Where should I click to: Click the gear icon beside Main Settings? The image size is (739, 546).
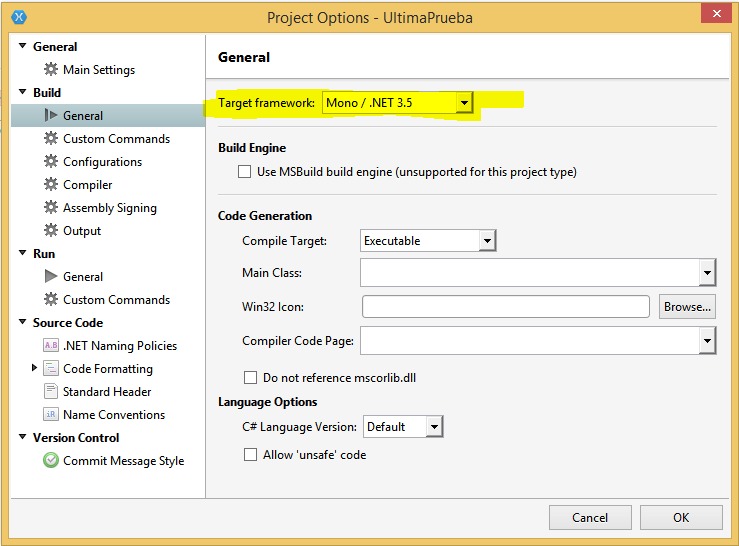coord(51,70)
